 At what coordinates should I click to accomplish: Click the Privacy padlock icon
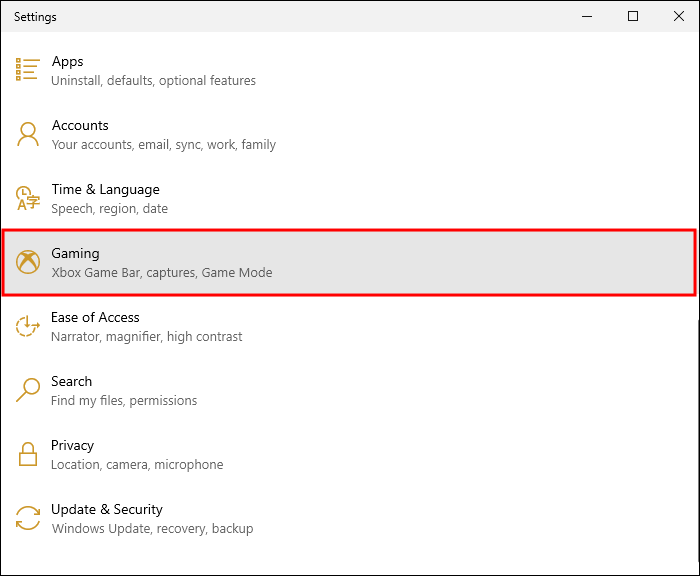(x=27, y=454)
